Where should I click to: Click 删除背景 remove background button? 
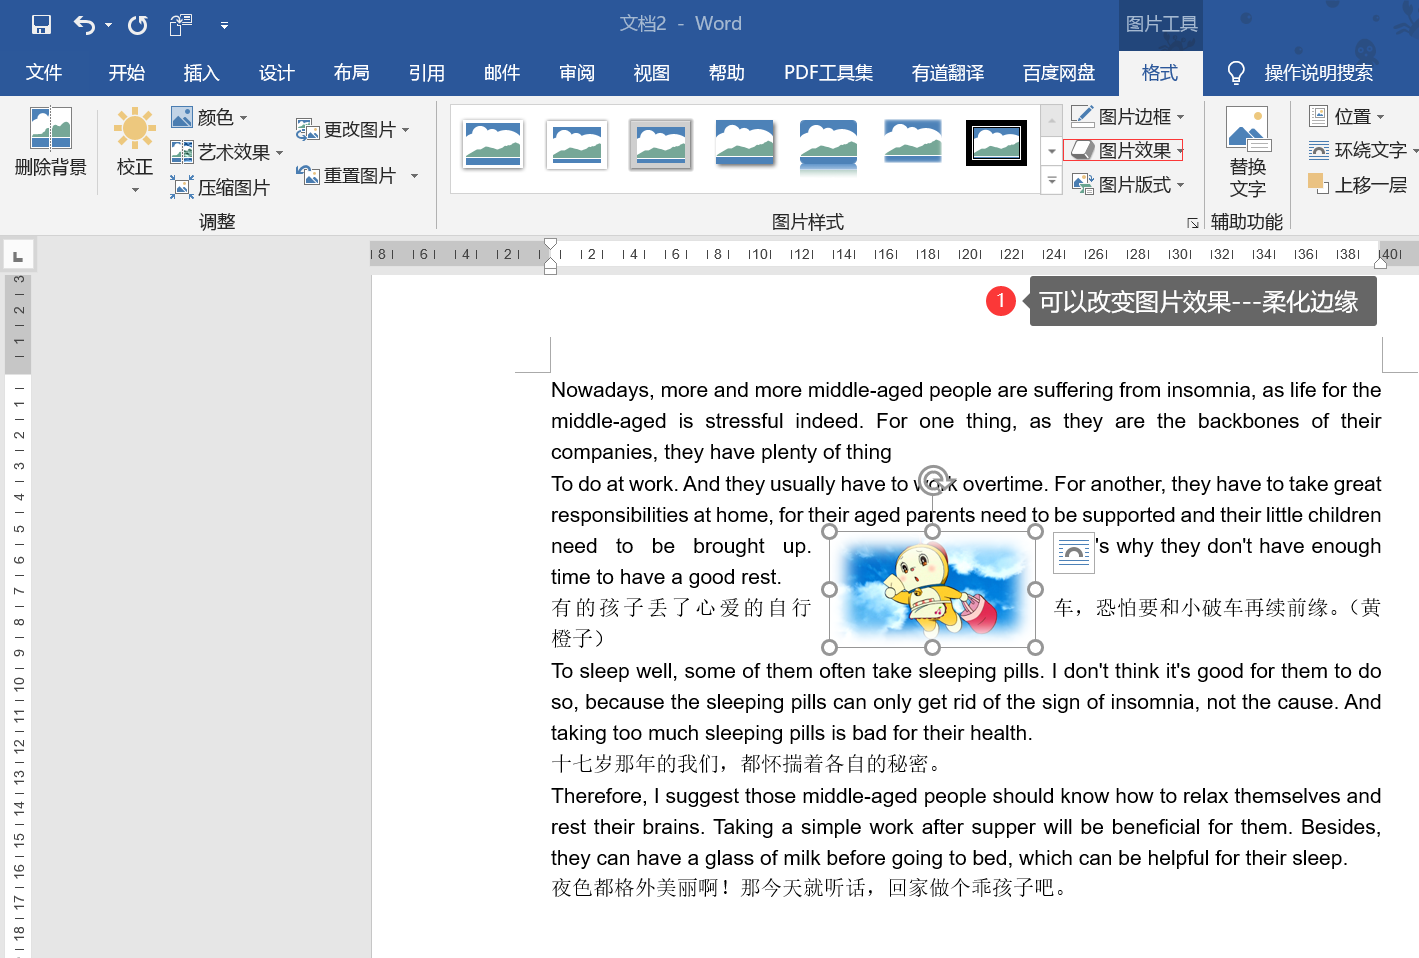[51, 142]
